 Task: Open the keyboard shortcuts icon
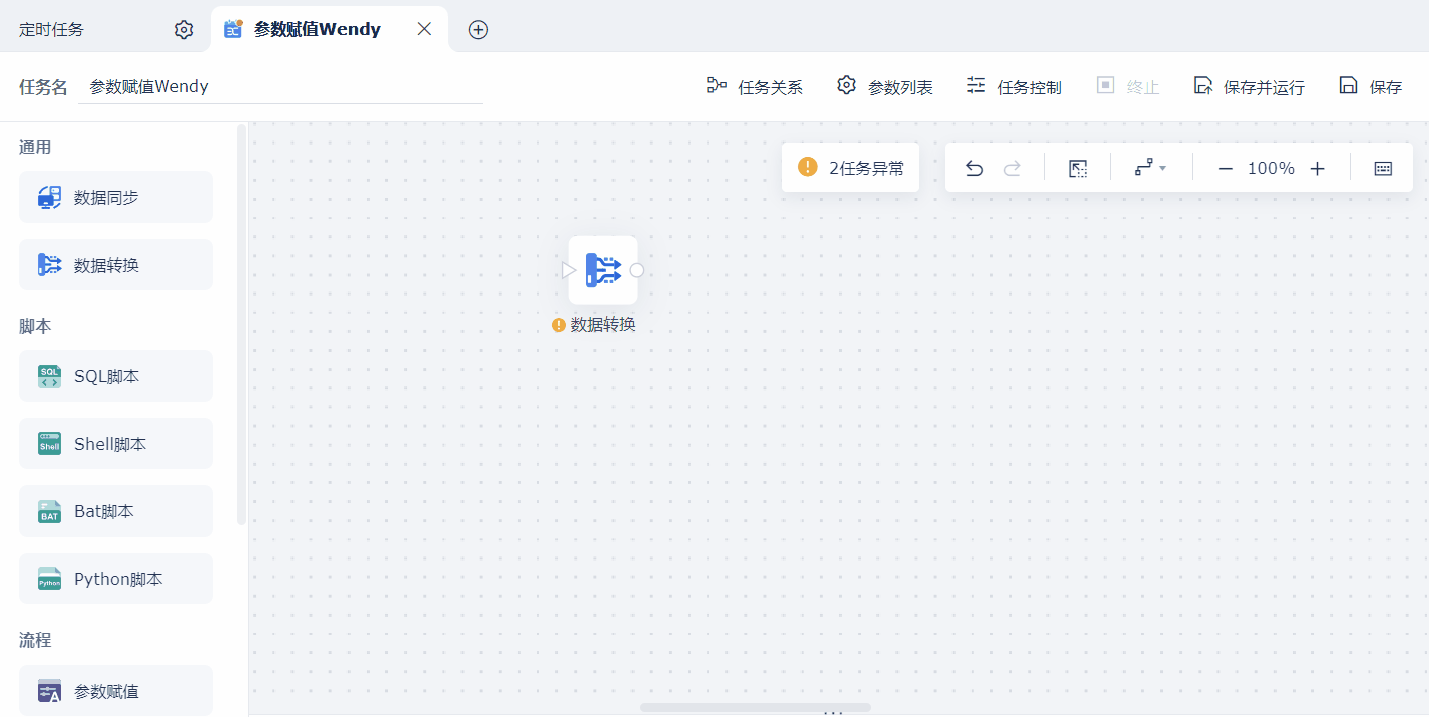1383,168
